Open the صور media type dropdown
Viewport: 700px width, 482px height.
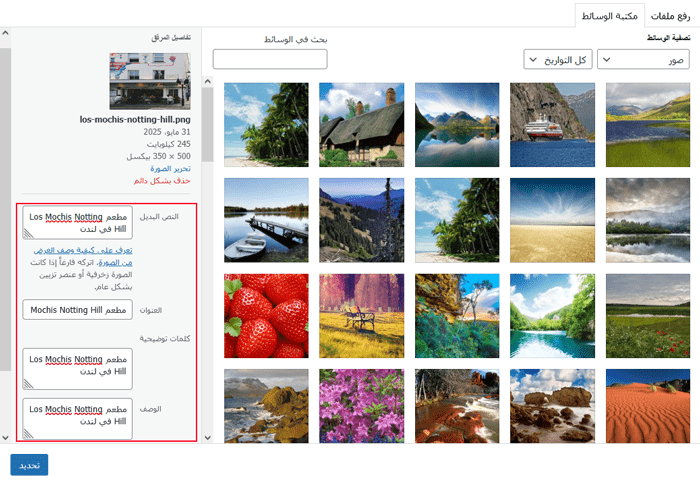[x=643, y=59]
